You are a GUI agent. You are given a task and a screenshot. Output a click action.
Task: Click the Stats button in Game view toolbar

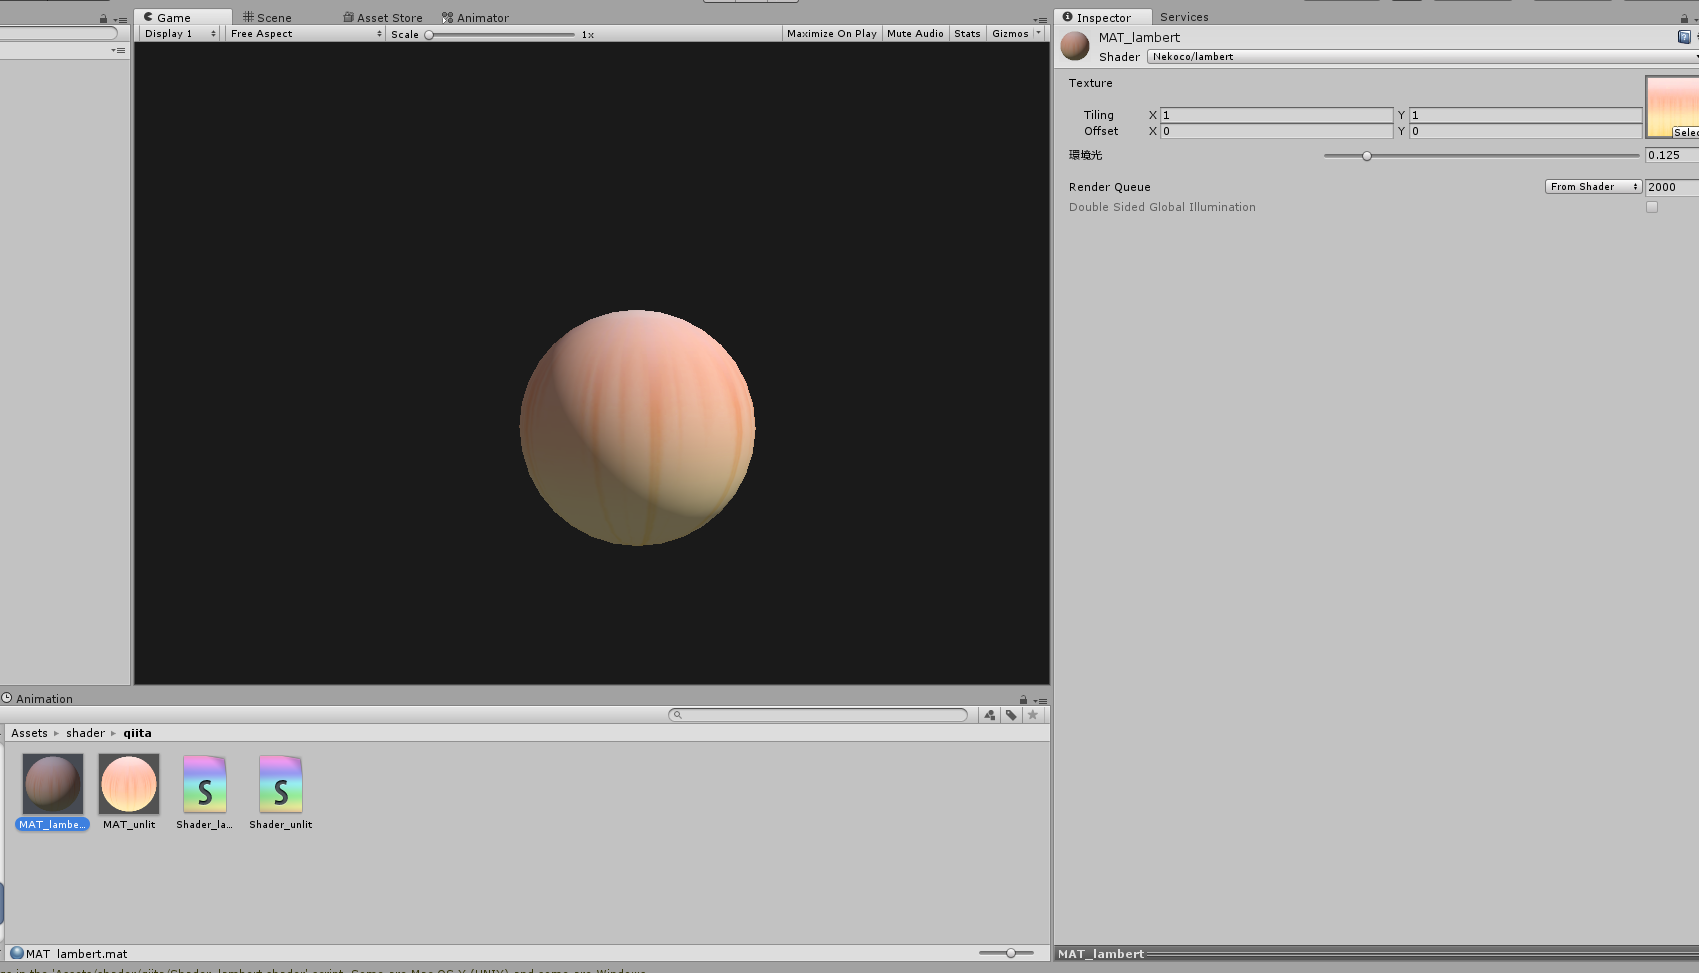click(966, 33)
